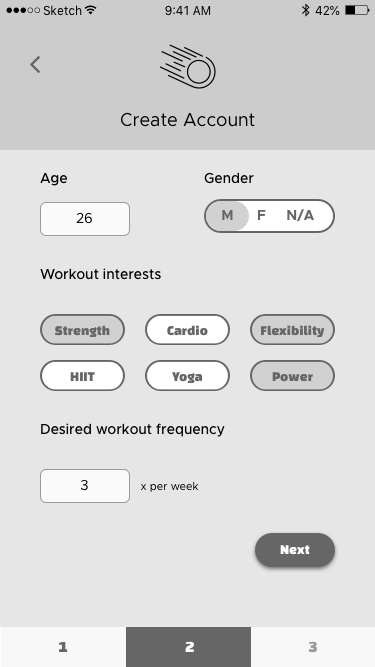Select N/A in the gender selector

[300, 216]
